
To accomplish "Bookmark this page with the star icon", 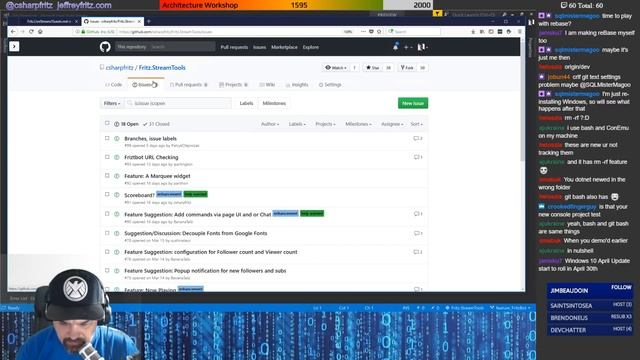I will pyautogui.click(x=379, y=31).
